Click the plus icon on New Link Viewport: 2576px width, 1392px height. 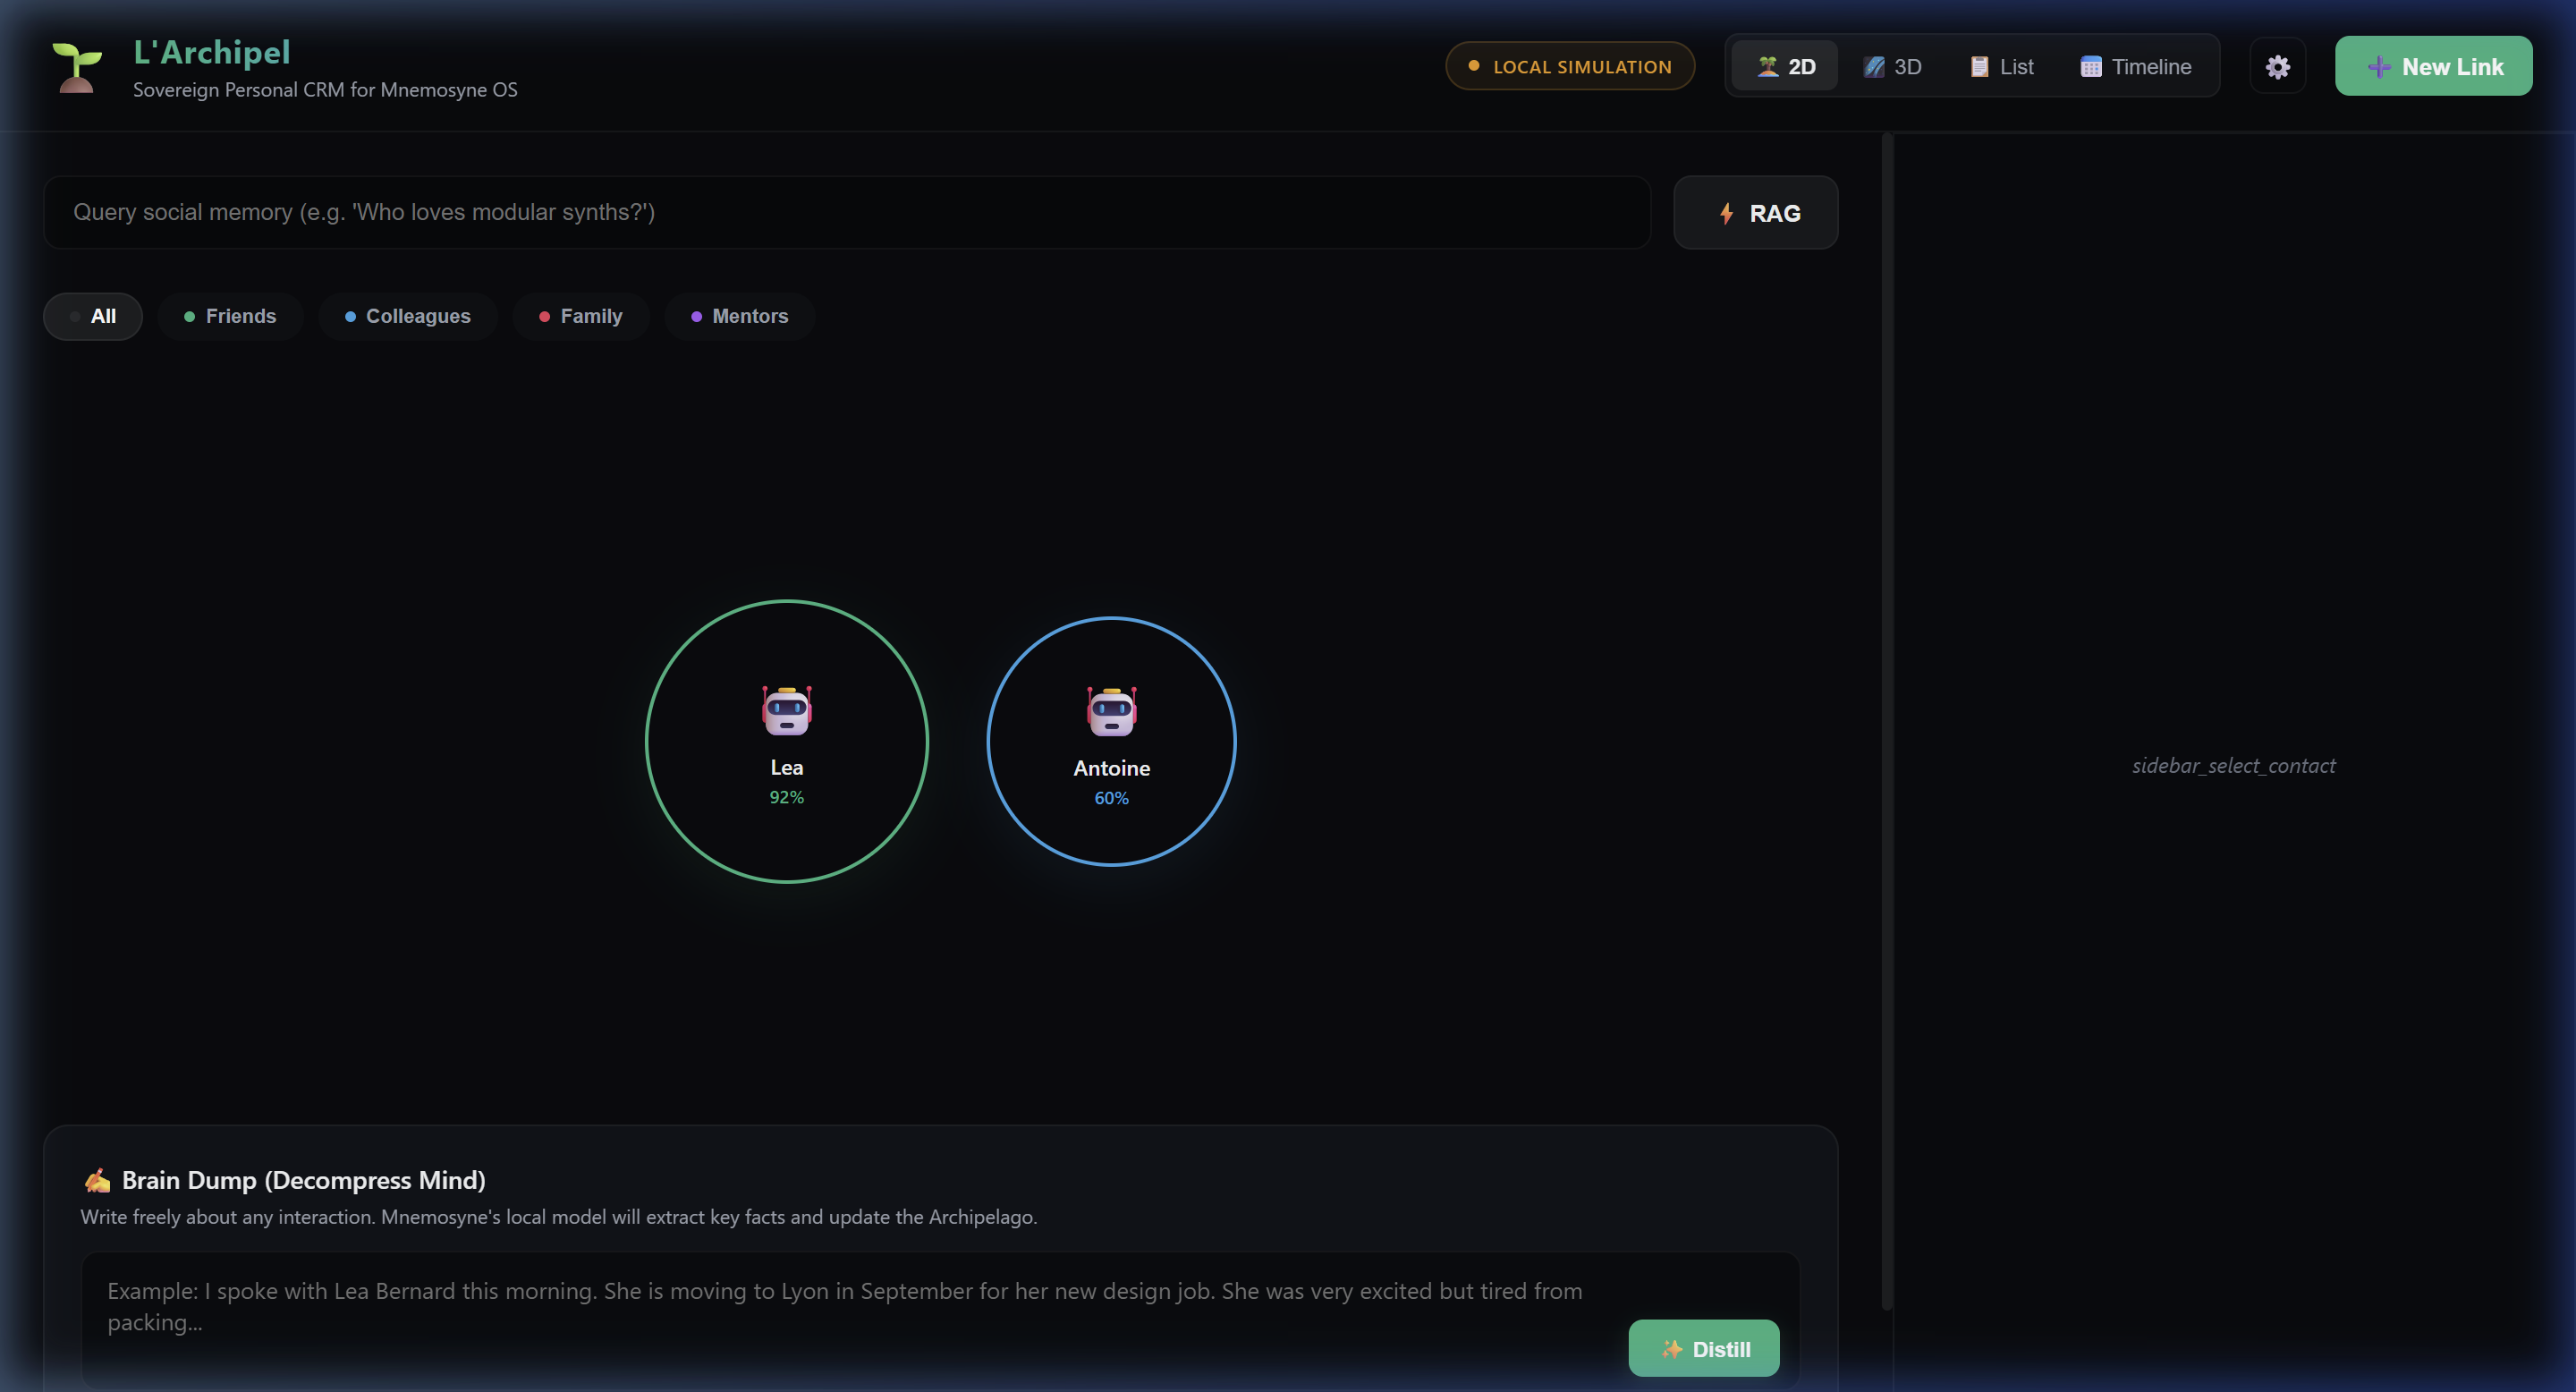pyautogui.click(x=2379, y=67)
